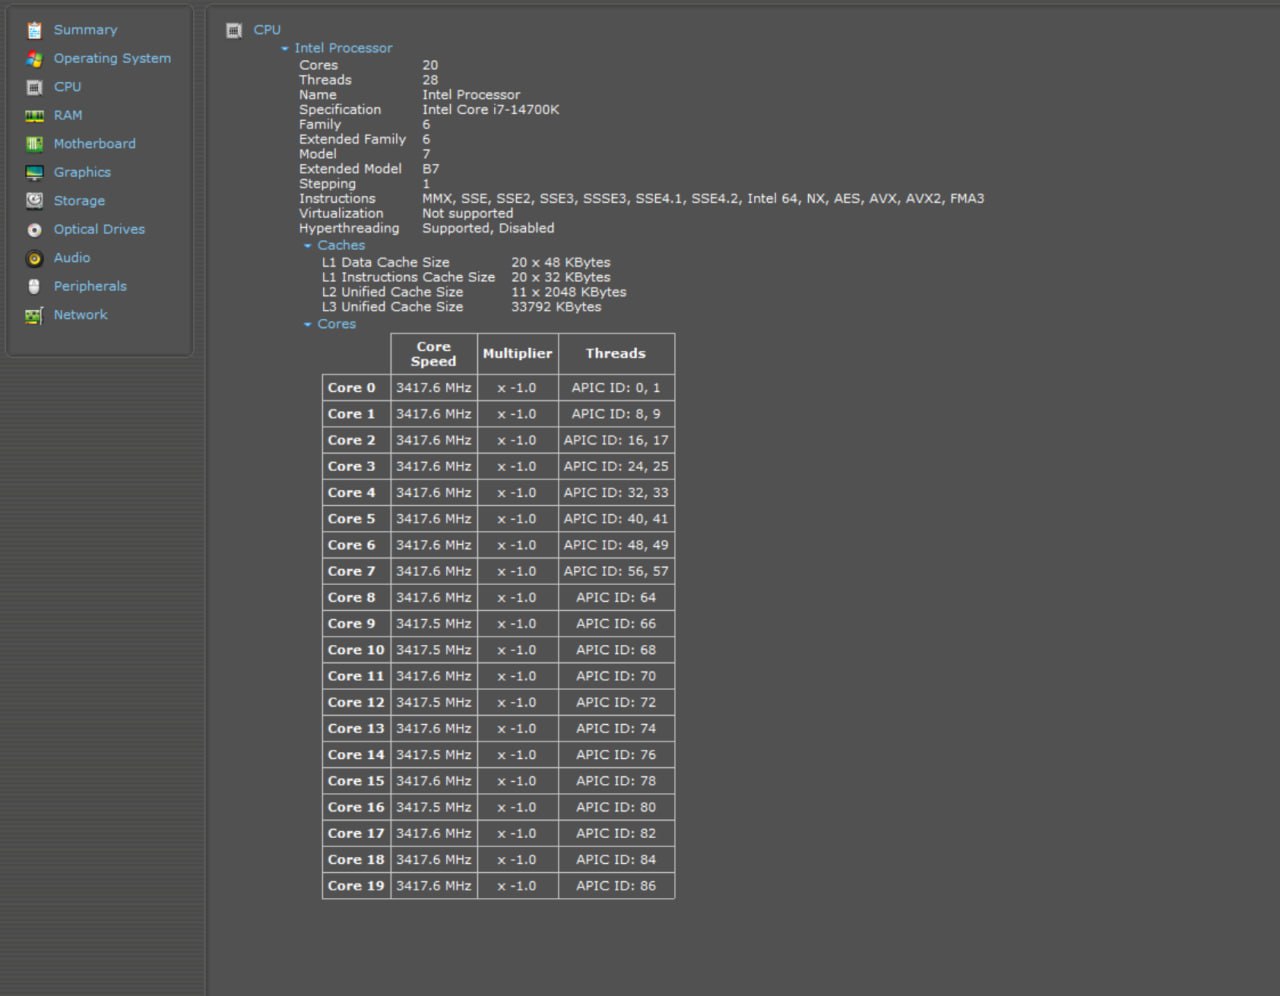Click the '11 x 2048 KBytes' L2 value
This screenshot has height=996, width=1280.
tap(569, 292)
